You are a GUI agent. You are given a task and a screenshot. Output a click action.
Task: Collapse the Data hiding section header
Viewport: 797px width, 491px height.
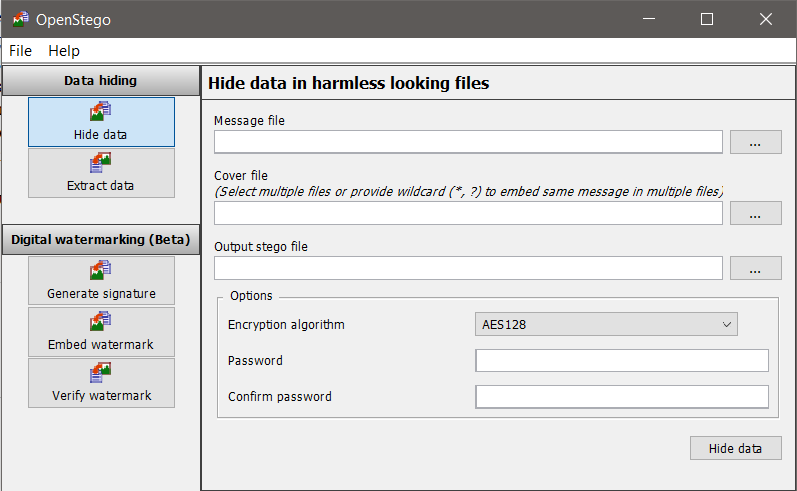(100, 80)
